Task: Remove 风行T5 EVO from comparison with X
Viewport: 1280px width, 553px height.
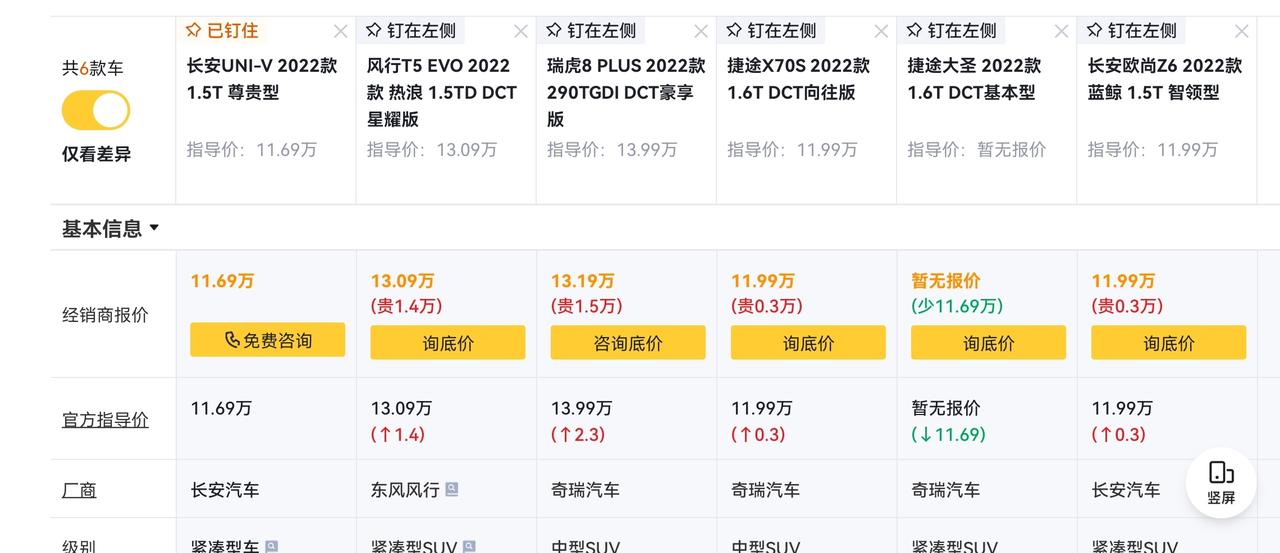Action: pyautogui.click(x=520, y=31)
